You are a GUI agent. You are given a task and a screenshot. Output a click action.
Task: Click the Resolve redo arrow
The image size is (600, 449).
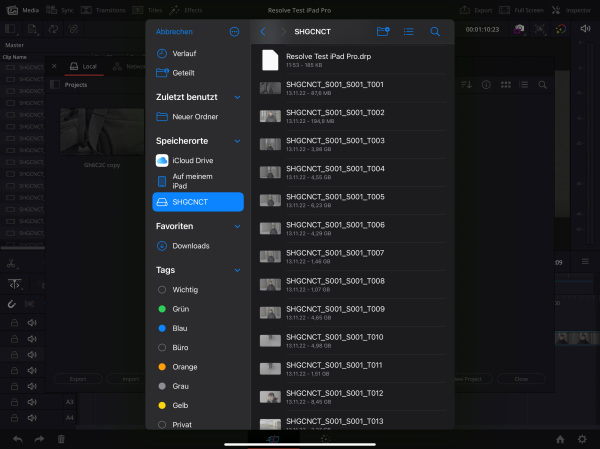coord(39,439)
